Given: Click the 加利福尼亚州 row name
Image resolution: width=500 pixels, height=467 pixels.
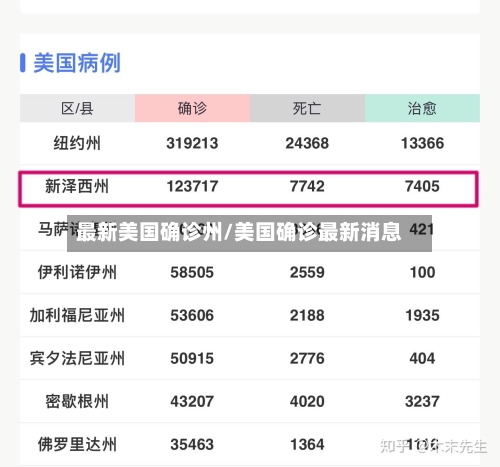Looking at the screenshot, I should pos(77,315).
